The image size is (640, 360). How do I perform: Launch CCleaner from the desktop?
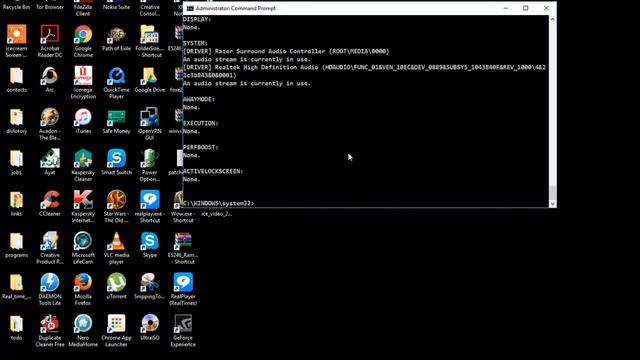click(50, 200)
